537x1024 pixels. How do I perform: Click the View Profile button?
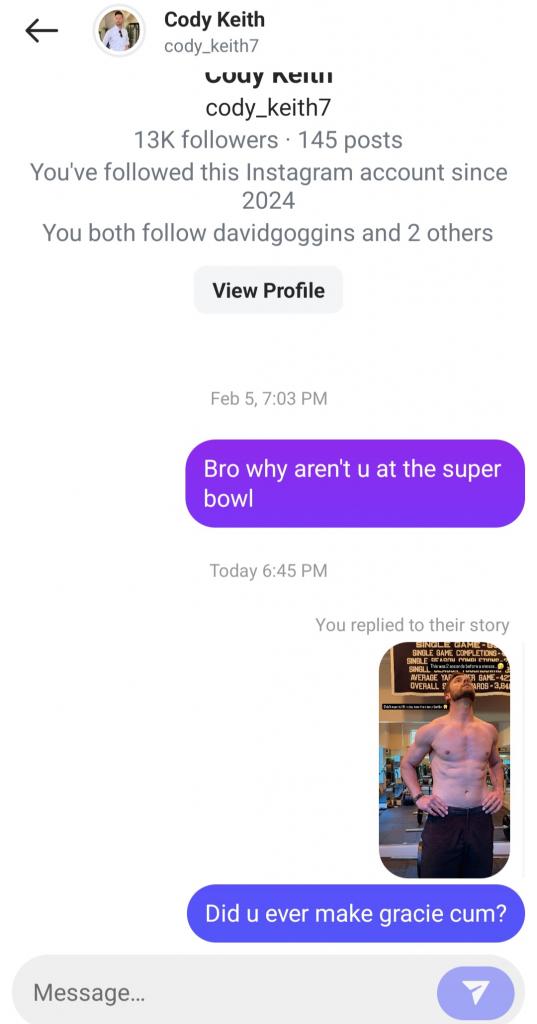[x=268, y=290]
